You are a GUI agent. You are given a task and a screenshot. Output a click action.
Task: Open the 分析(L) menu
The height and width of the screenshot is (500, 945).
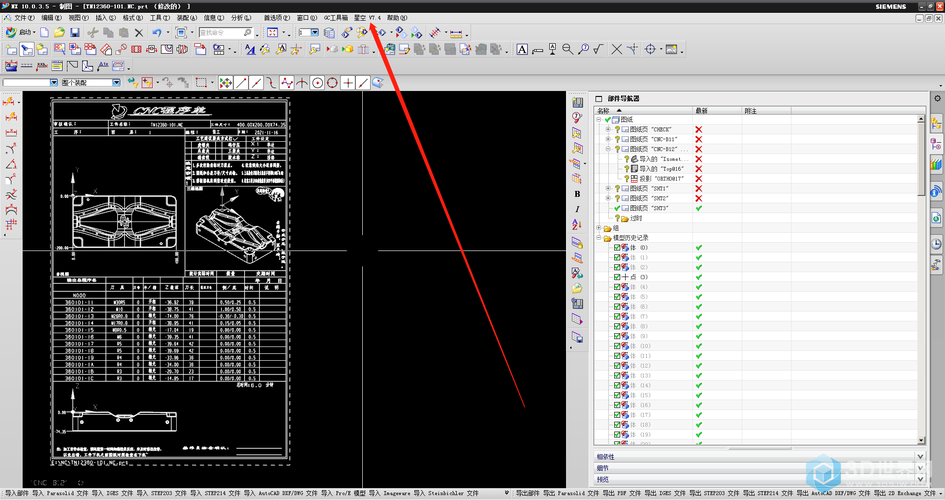click(240, 18)
